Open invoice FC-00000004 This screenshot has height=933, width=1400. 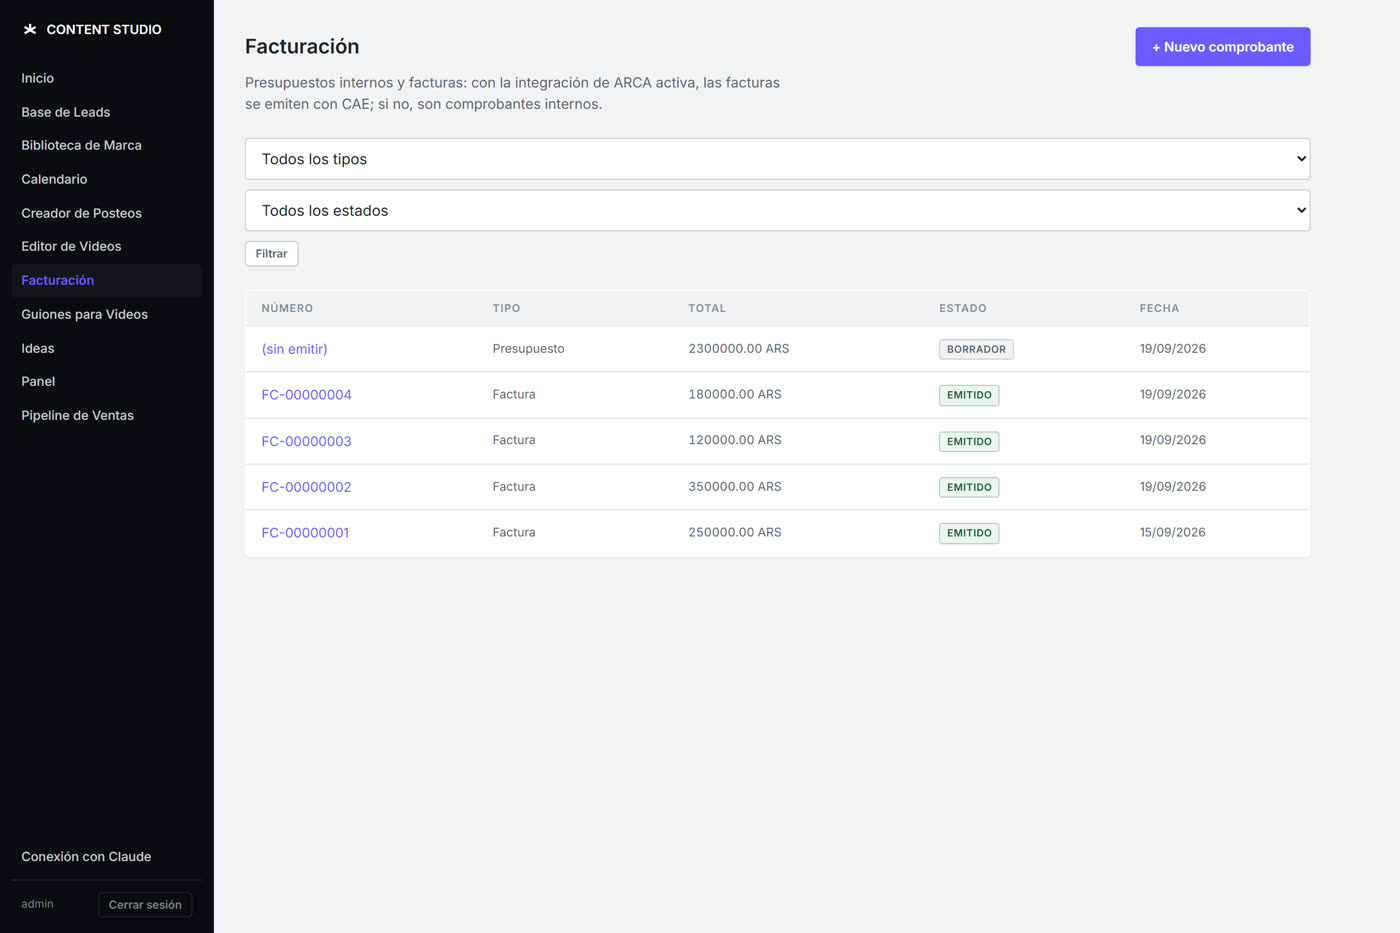coord(306,395)
